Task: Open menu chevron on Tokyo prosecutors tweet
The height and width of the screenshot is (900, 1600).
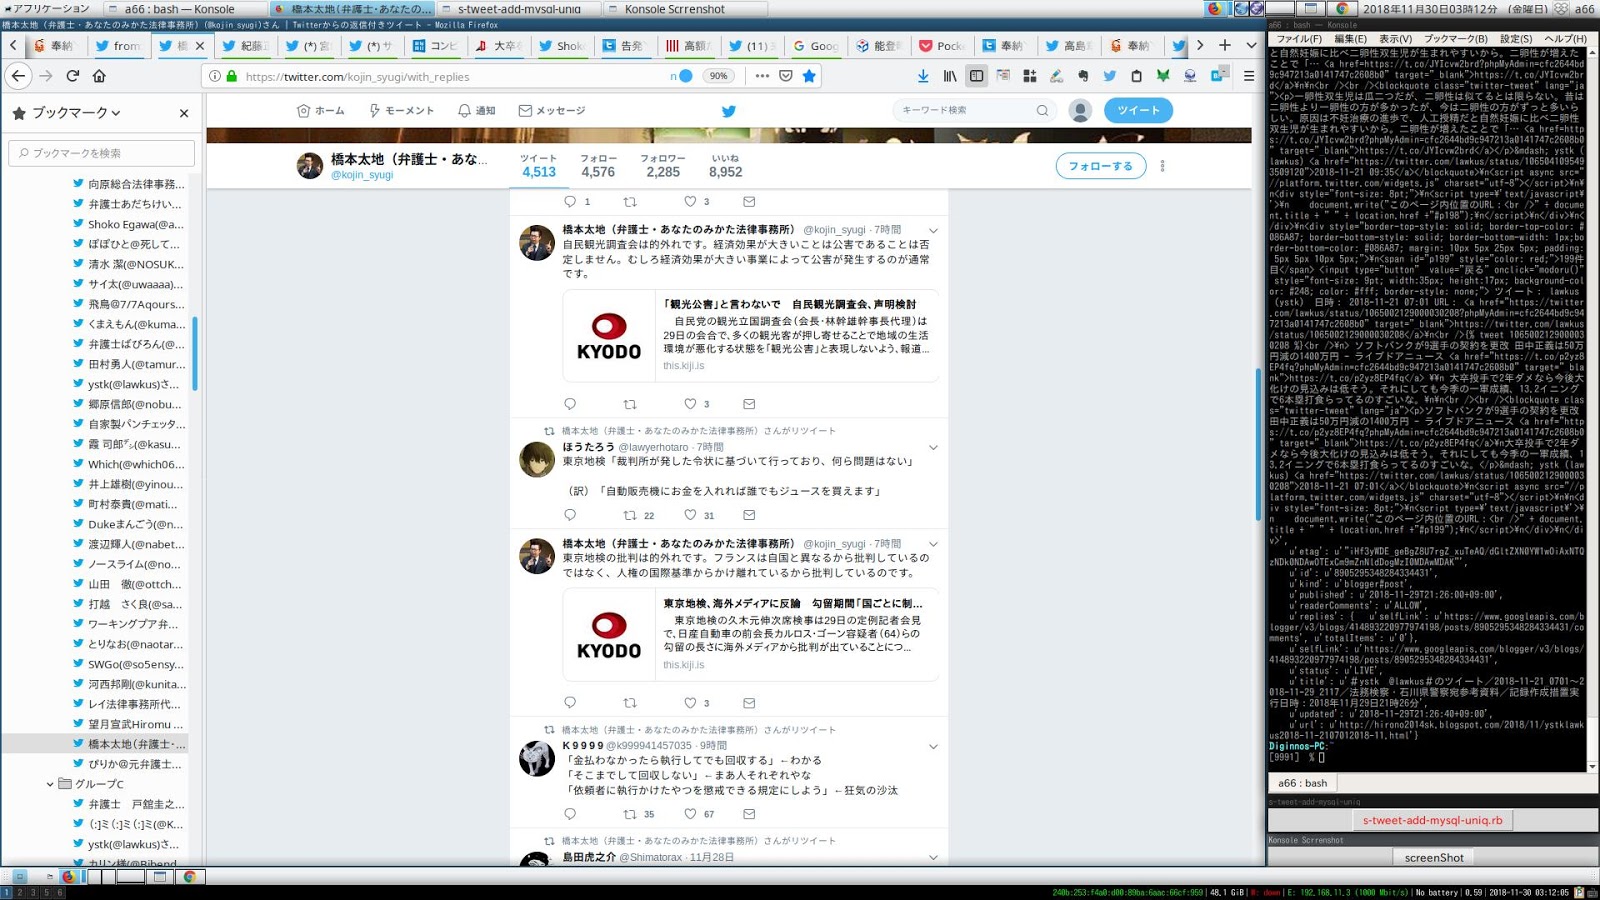Action: click(x=933, y=545)
